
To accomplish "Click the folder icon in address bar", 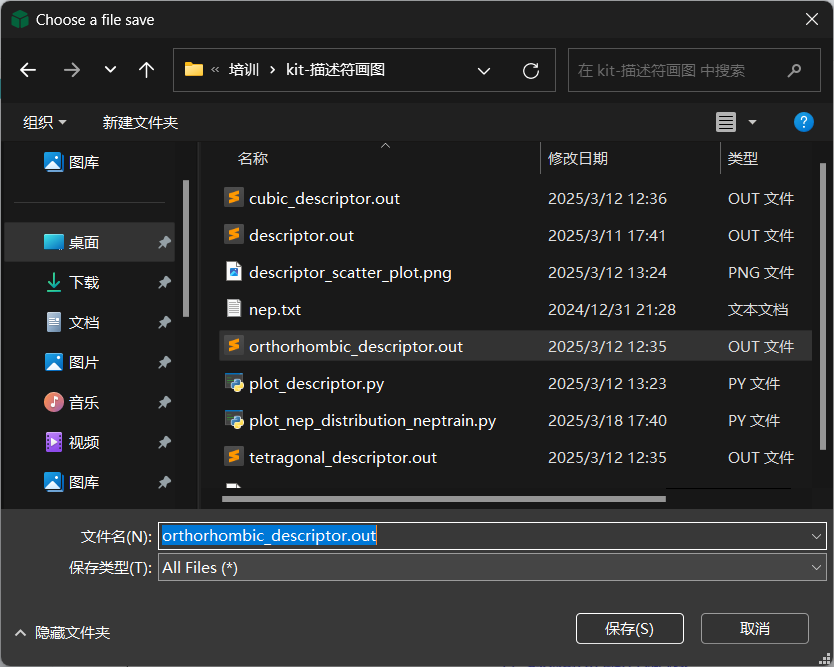I will pos(194,70).
